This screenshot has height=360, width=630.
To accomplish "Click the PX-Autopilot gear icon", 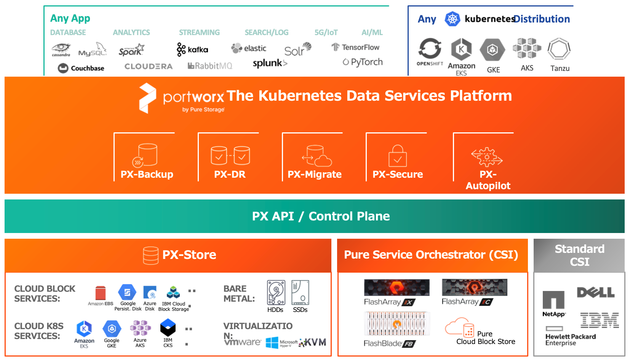I will [x=487, y=157].
